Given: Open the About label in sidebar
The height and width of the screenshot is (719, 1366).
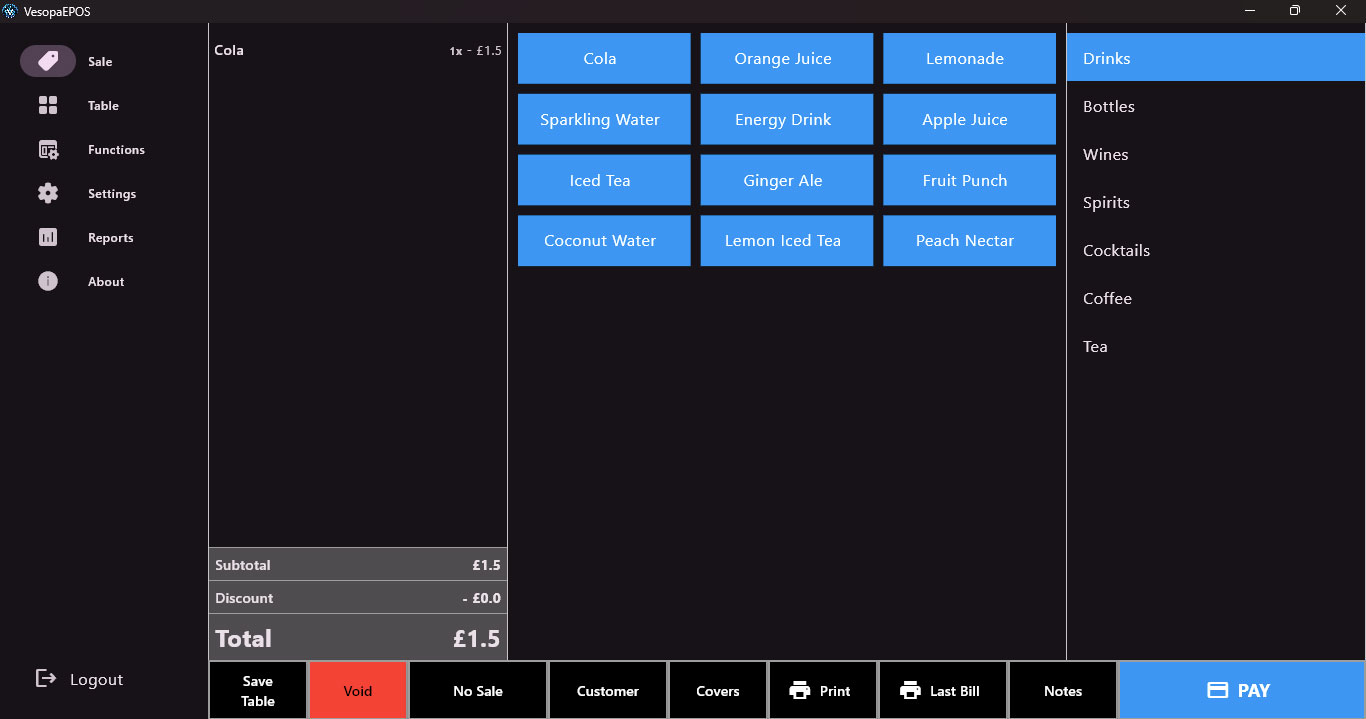Looking at the screenshot, I should tap(106, 281).
